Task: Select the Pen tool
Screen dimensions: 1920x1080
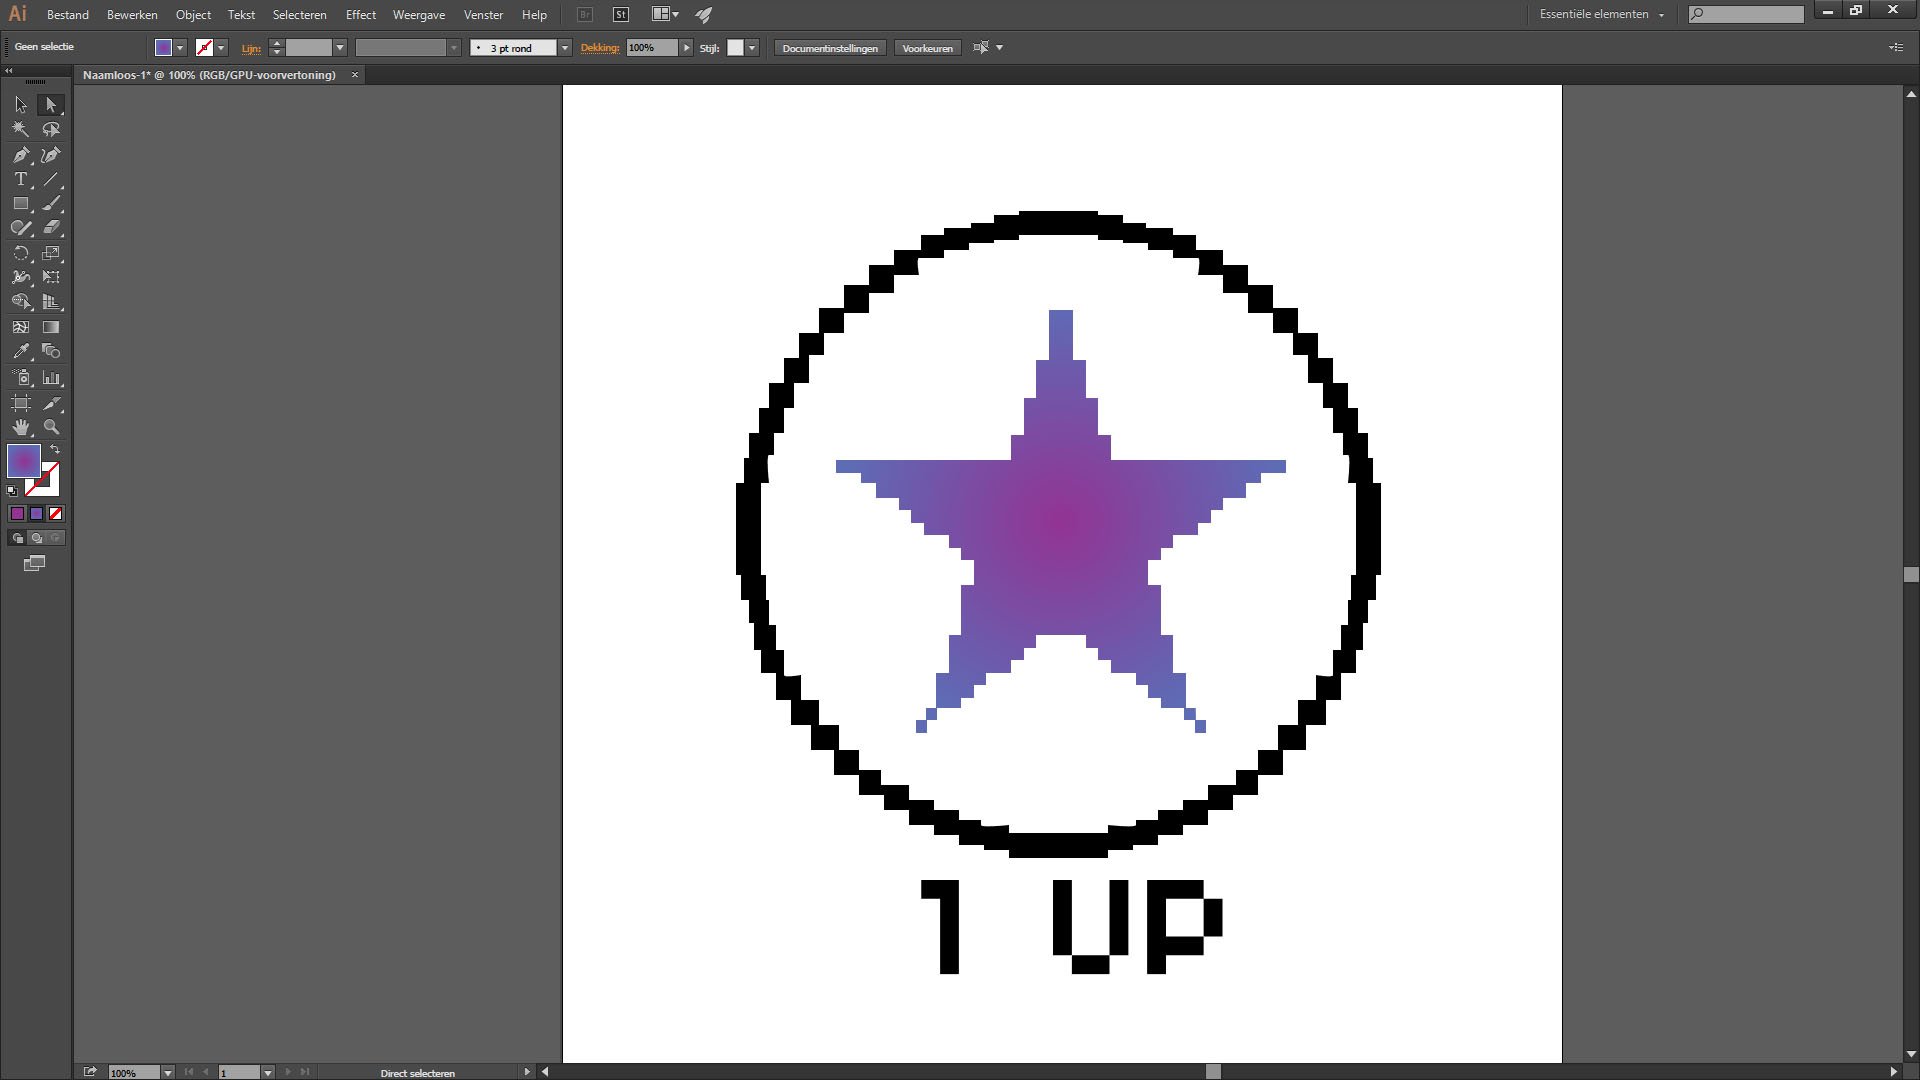Action: 20,155
